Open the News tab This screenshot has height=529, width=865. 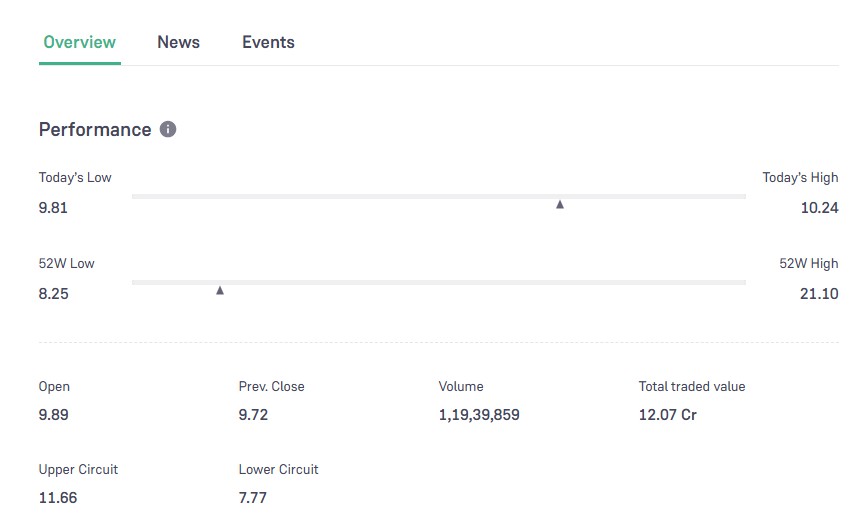pyautogui.click(x=178, y=42)
